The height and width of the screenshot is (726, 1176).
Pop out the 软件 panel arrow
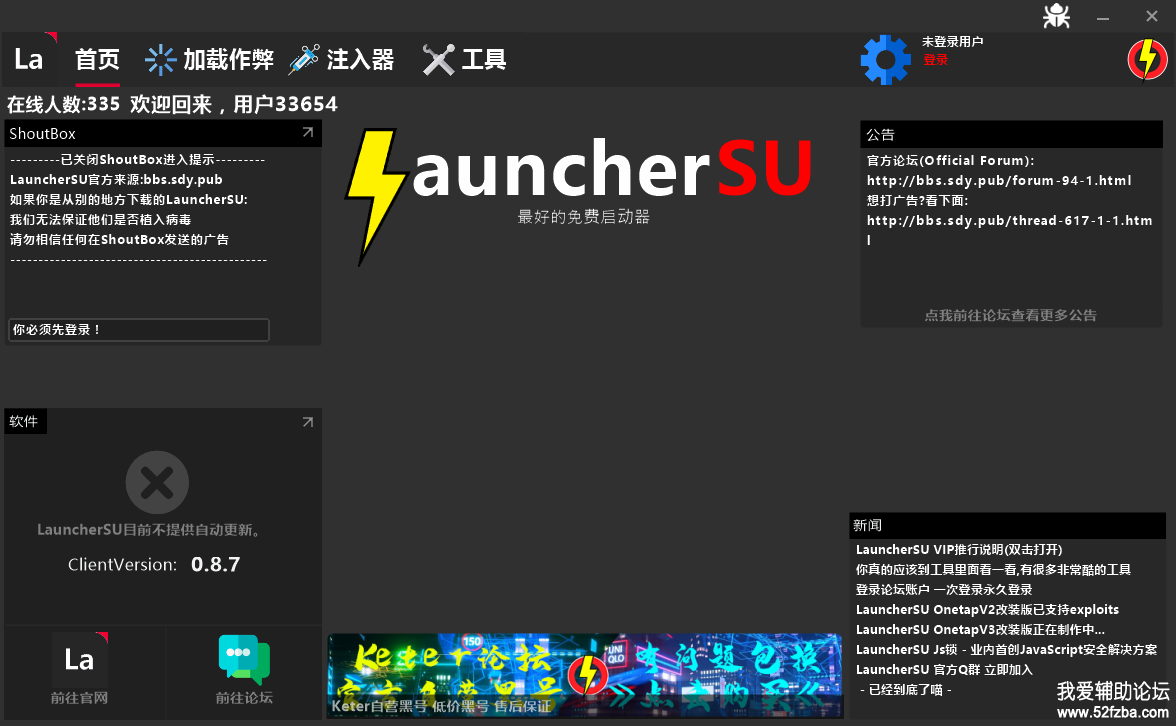308,422
